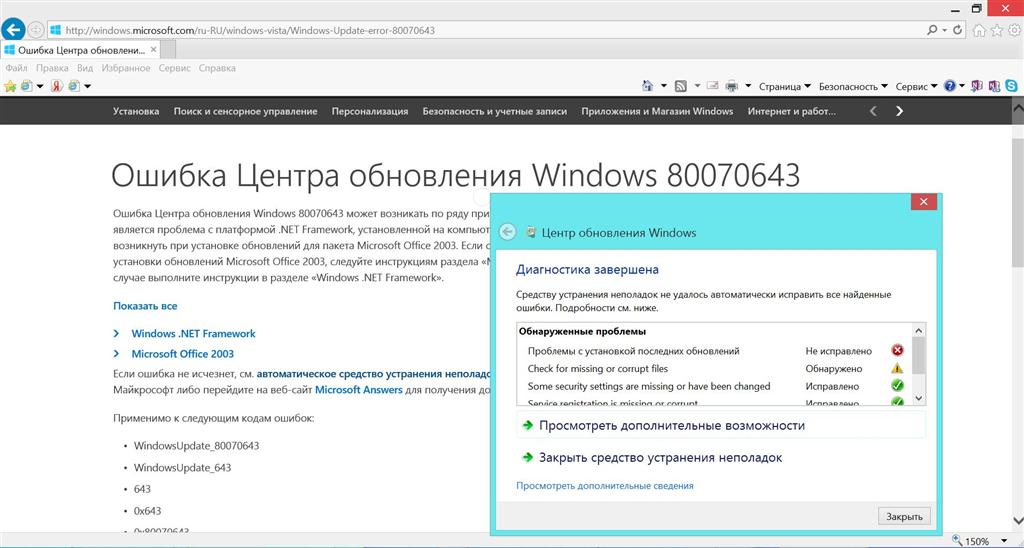Screen dimensions: 1024x548
Task: Click the browser Forward arrow button
Action: click(x=36, y=30)
